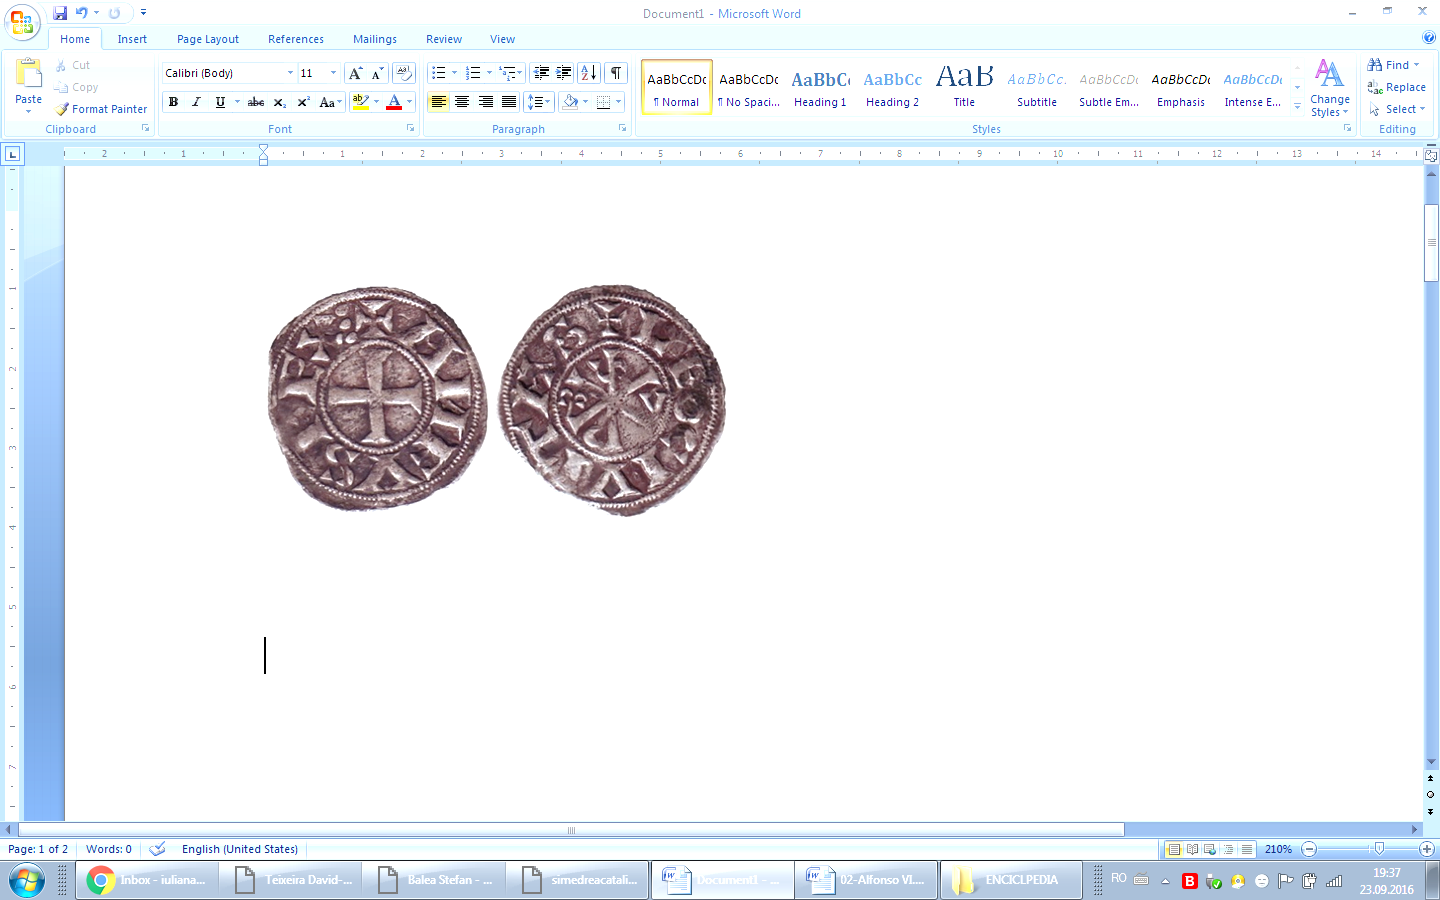Expand the Find dropdown arrow

(x=1417, y=65)
